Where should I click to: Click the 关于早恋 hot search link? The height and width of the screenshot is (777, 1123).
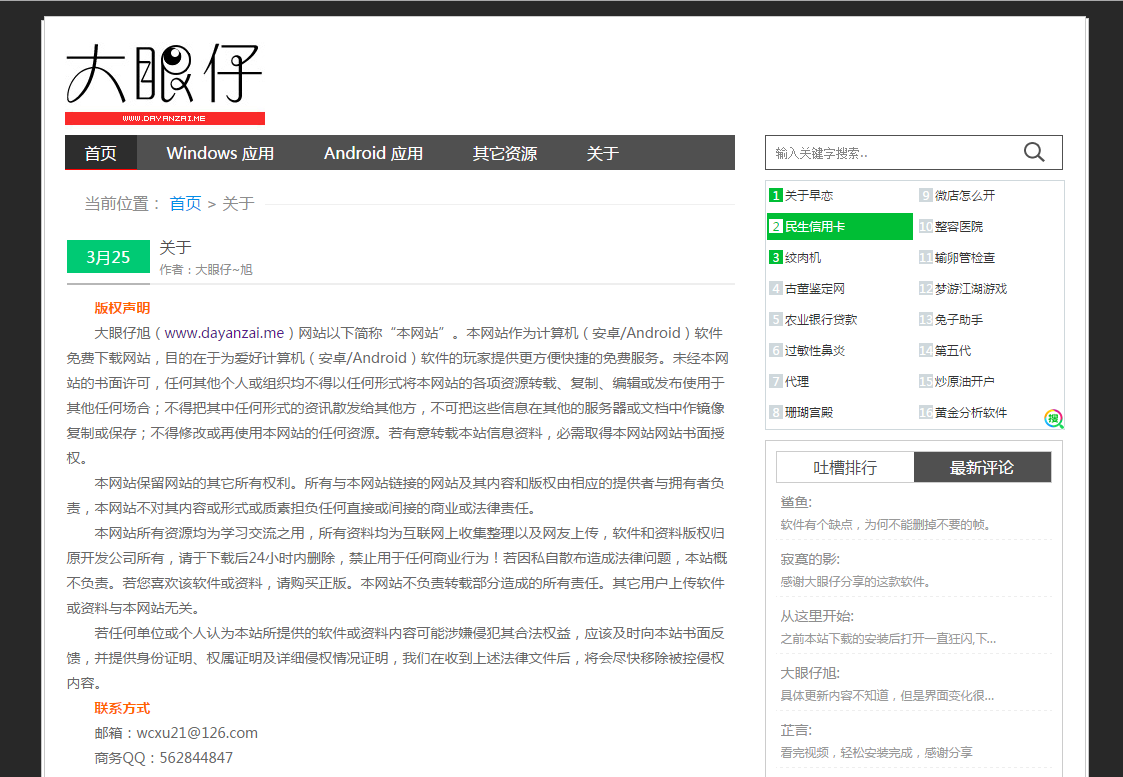(x=811, y=195)
